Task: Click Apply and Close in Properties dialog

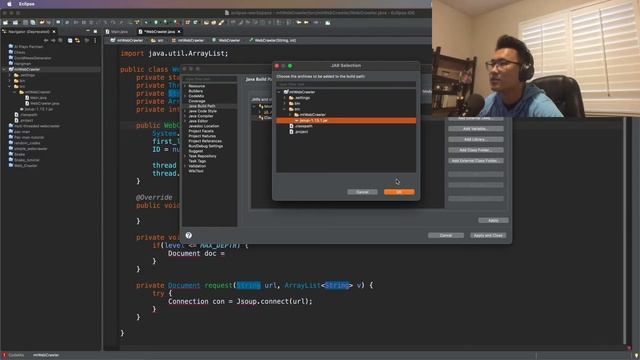Action: [x=488, y=236]
